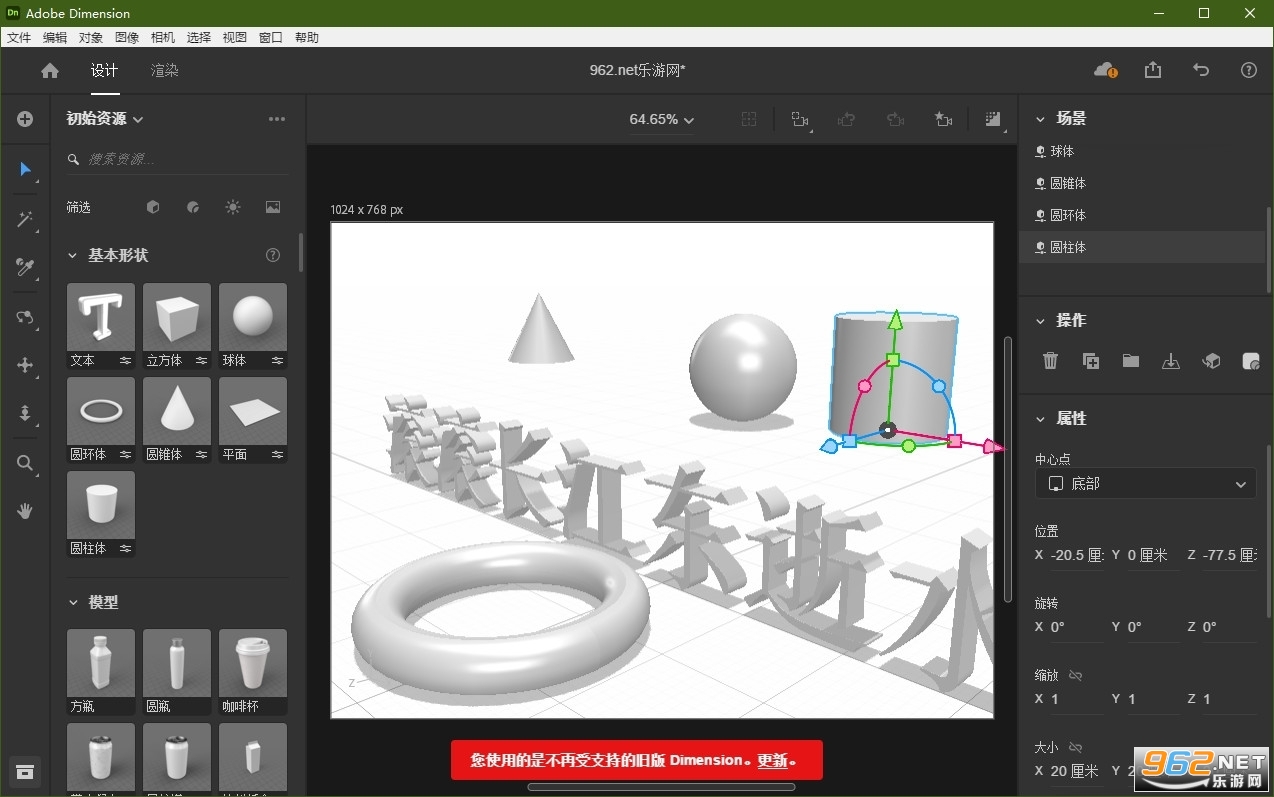Image resolution: width=1274 pixels, height=797 pixels.
Task: Filter assets by materials icon
Action: coord(193,207)
